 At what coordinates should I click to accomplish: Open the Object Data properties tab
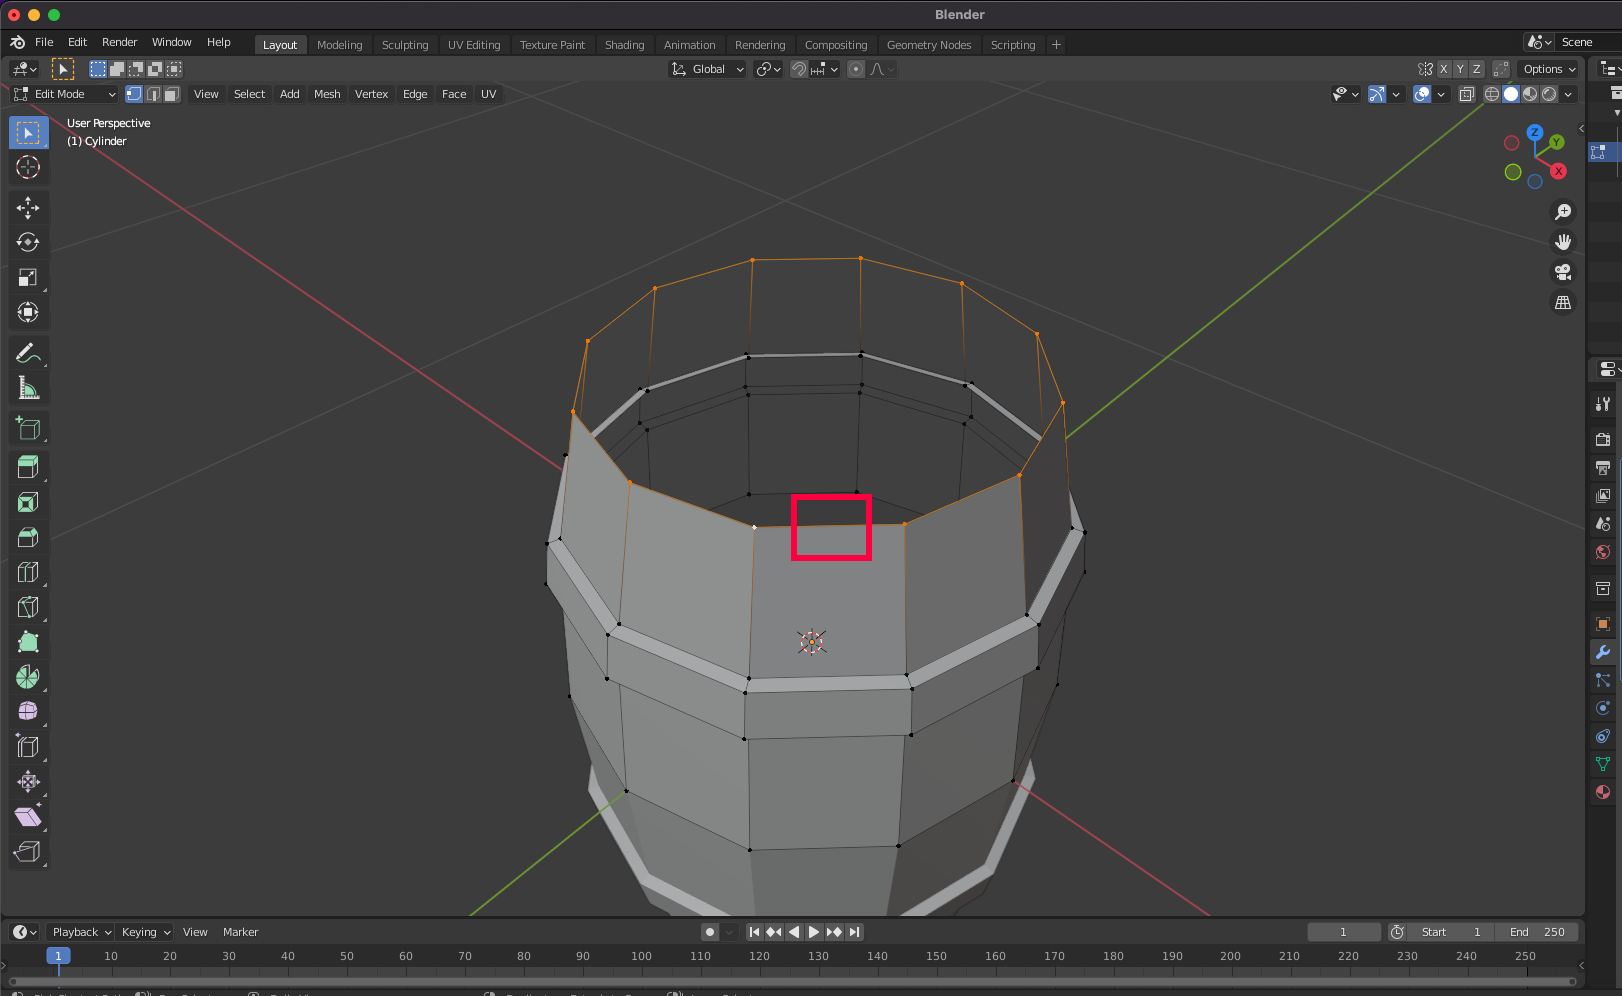pyautogui.click(x=1603, y=764)
